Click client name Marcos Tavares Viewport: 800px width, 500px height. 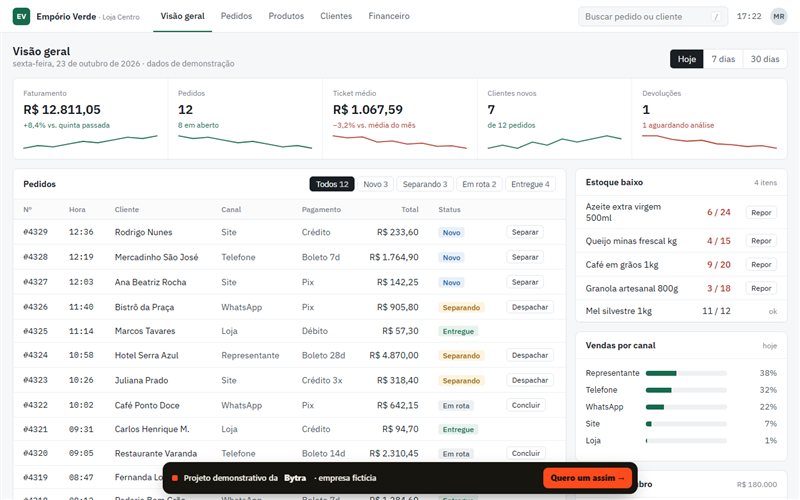coord(145,331)
